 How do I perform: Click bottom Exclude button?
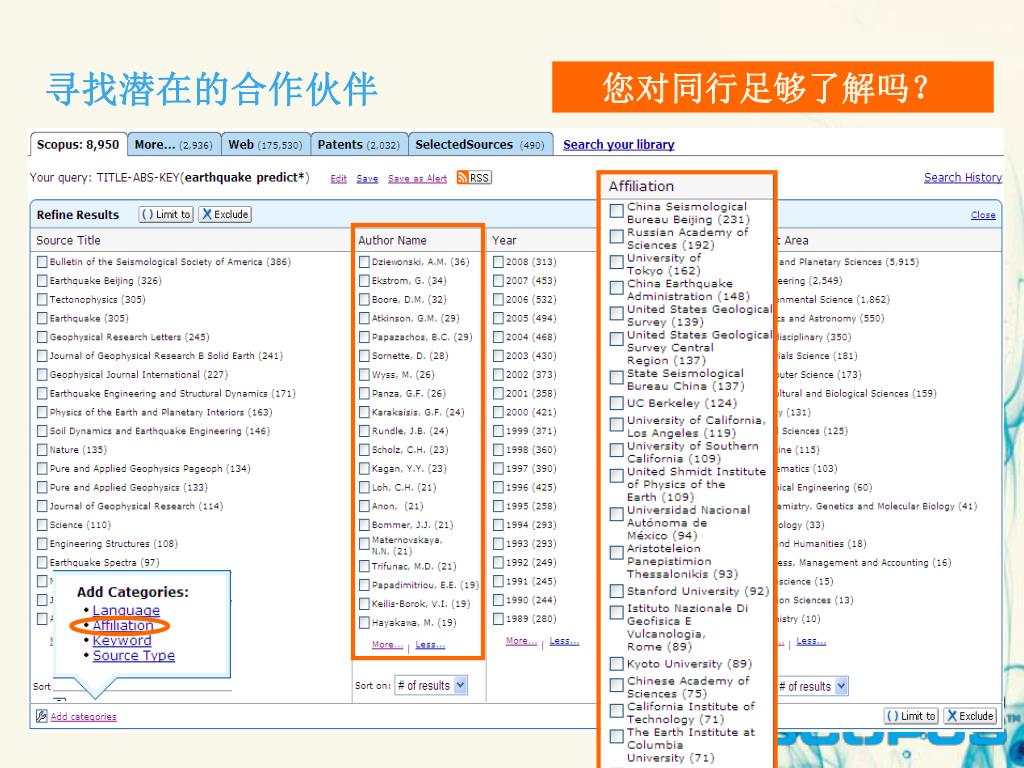[970, 716]
